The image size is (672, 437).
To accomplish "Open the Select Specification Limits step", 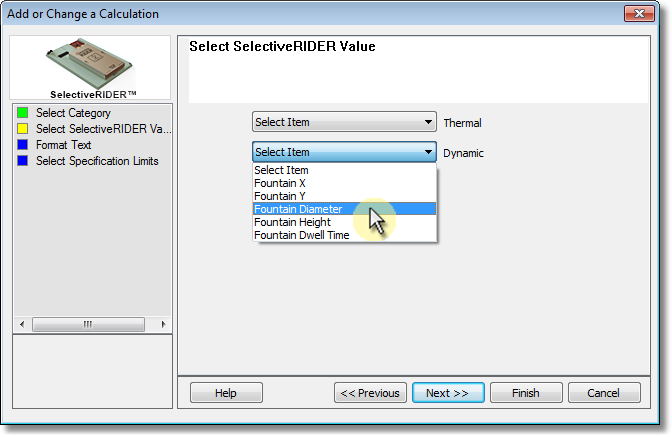I will (x=97, y=161).
